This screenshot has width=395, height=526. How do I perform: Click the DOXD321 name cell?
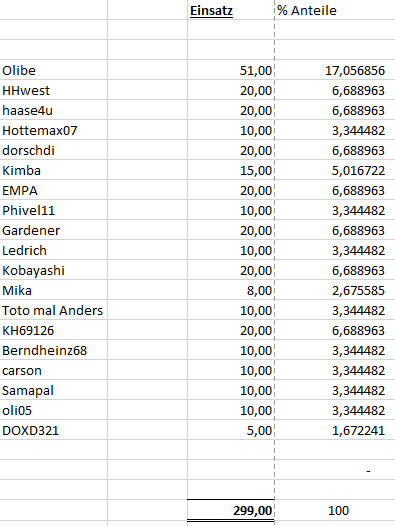[54, 430]
